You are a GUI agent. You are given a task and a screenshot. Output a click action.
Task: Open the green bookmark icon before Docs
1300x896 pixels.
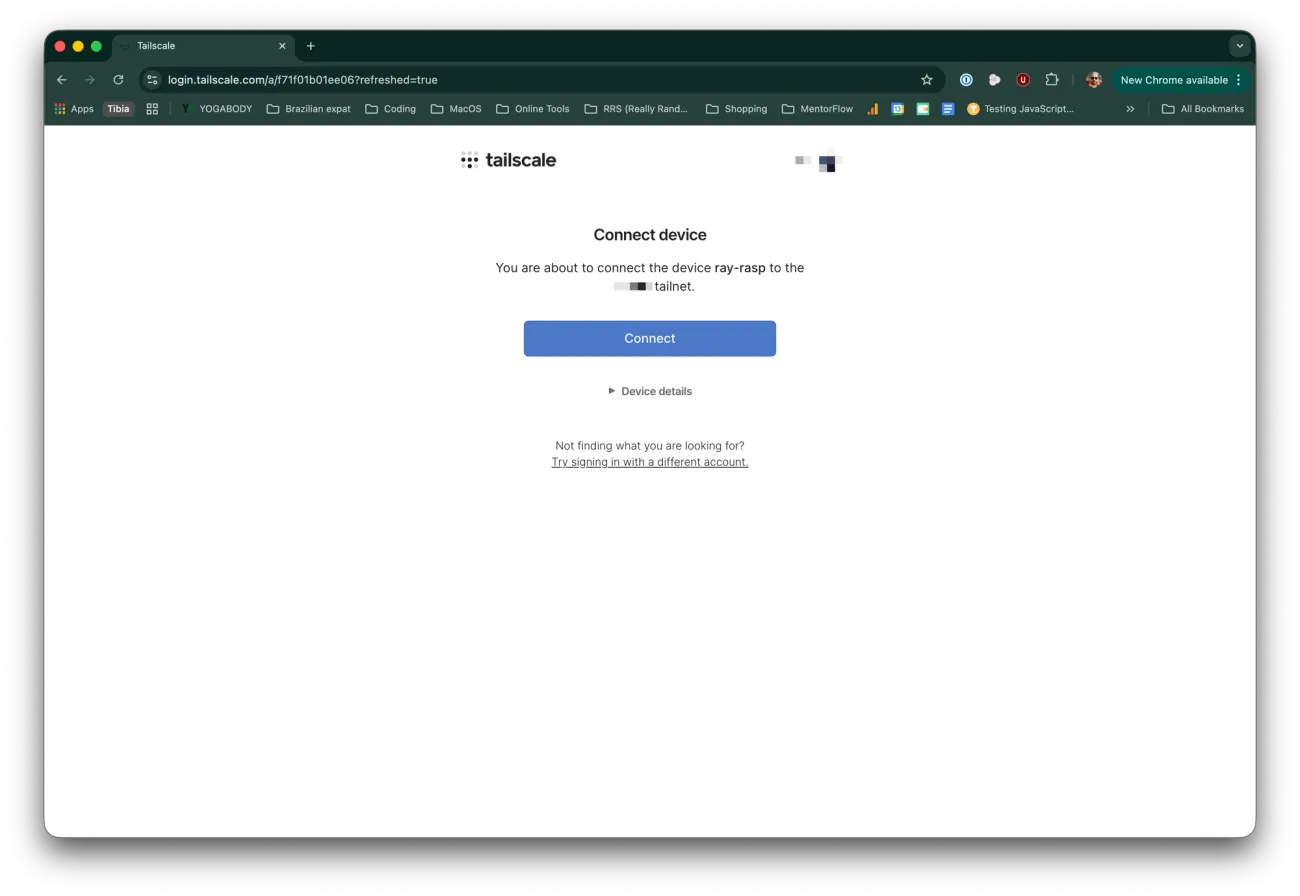[x=922, y=109]
